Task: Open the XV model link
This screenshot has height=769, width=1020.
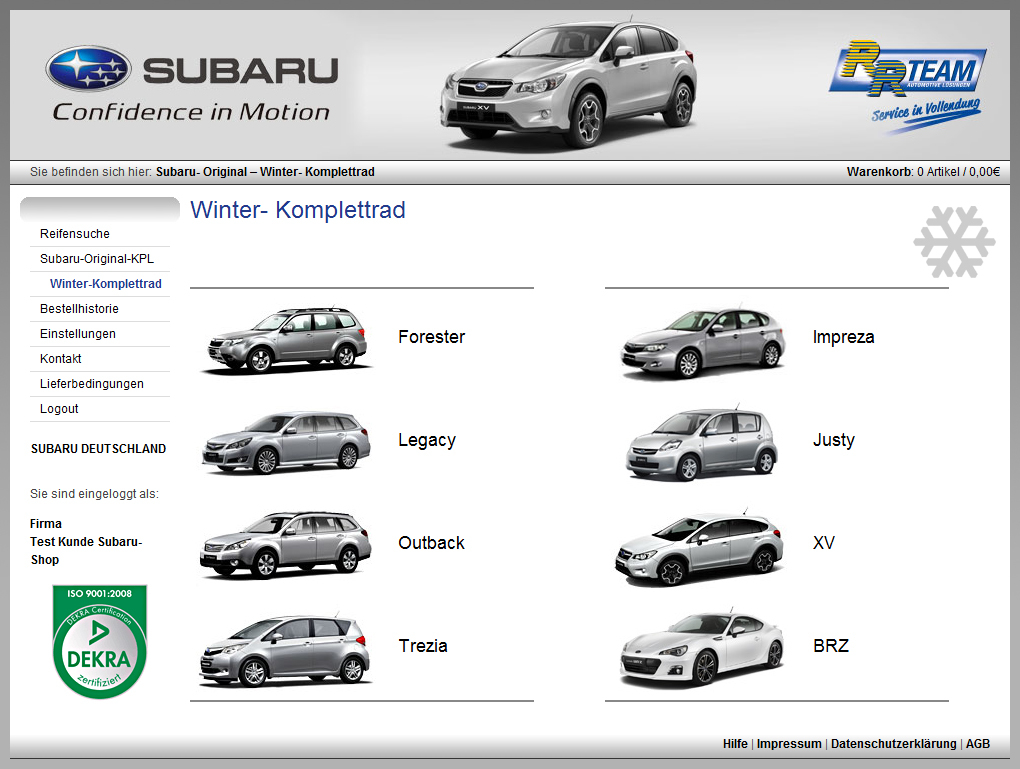Action: point(824,543)
